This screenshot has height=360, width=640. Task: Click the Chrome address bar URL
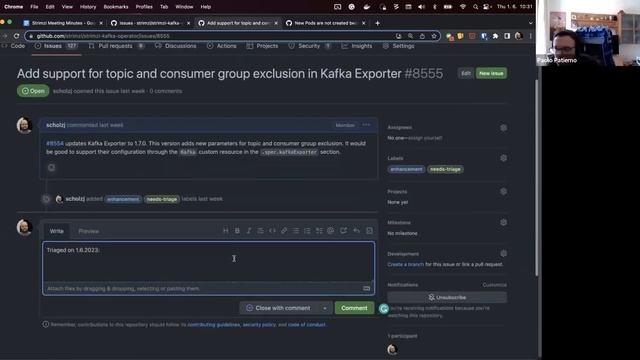click(103, 36)
